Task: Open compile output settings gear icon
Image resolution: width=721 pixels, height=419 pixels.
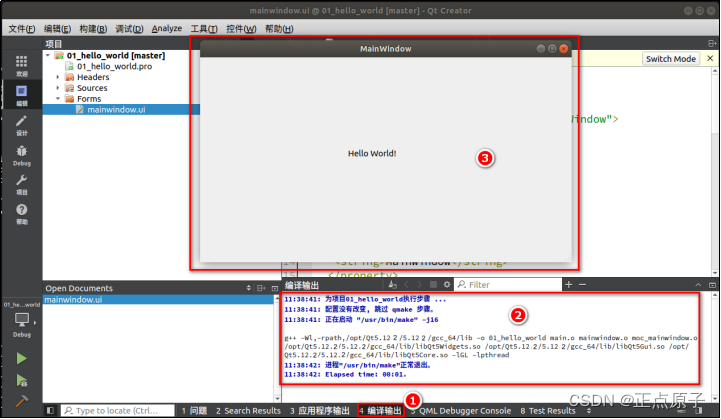Action: (x=446, y=285)
